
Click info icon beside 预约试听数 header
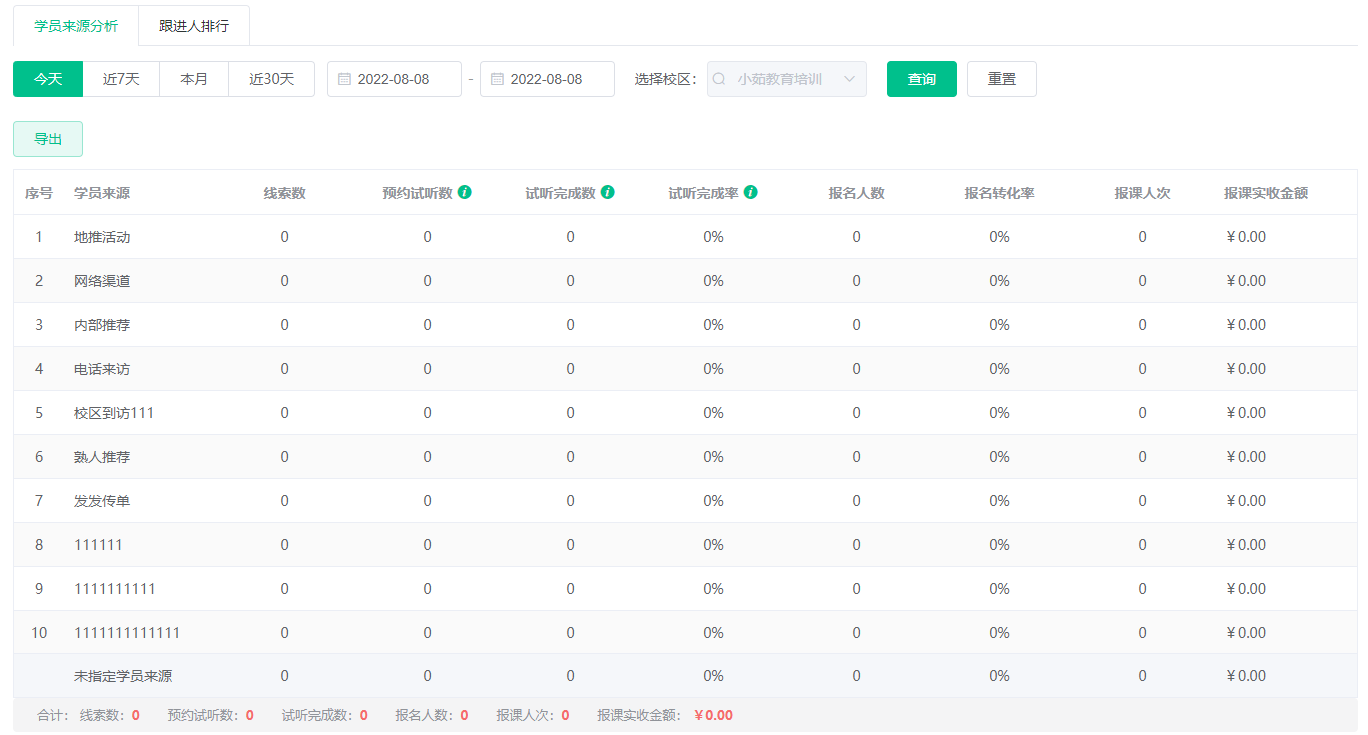pyautogui.click(x=465, y=192)
